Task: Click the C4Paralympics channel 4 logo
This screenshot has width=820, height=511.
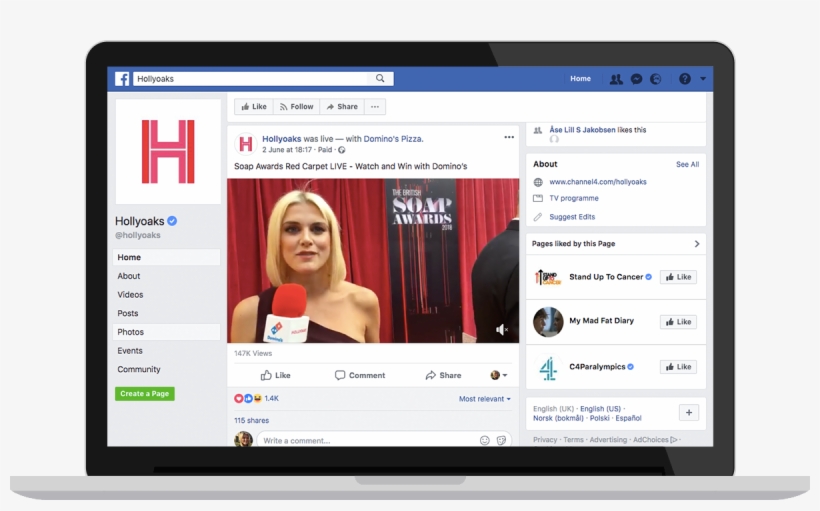Action: point(548,367)
